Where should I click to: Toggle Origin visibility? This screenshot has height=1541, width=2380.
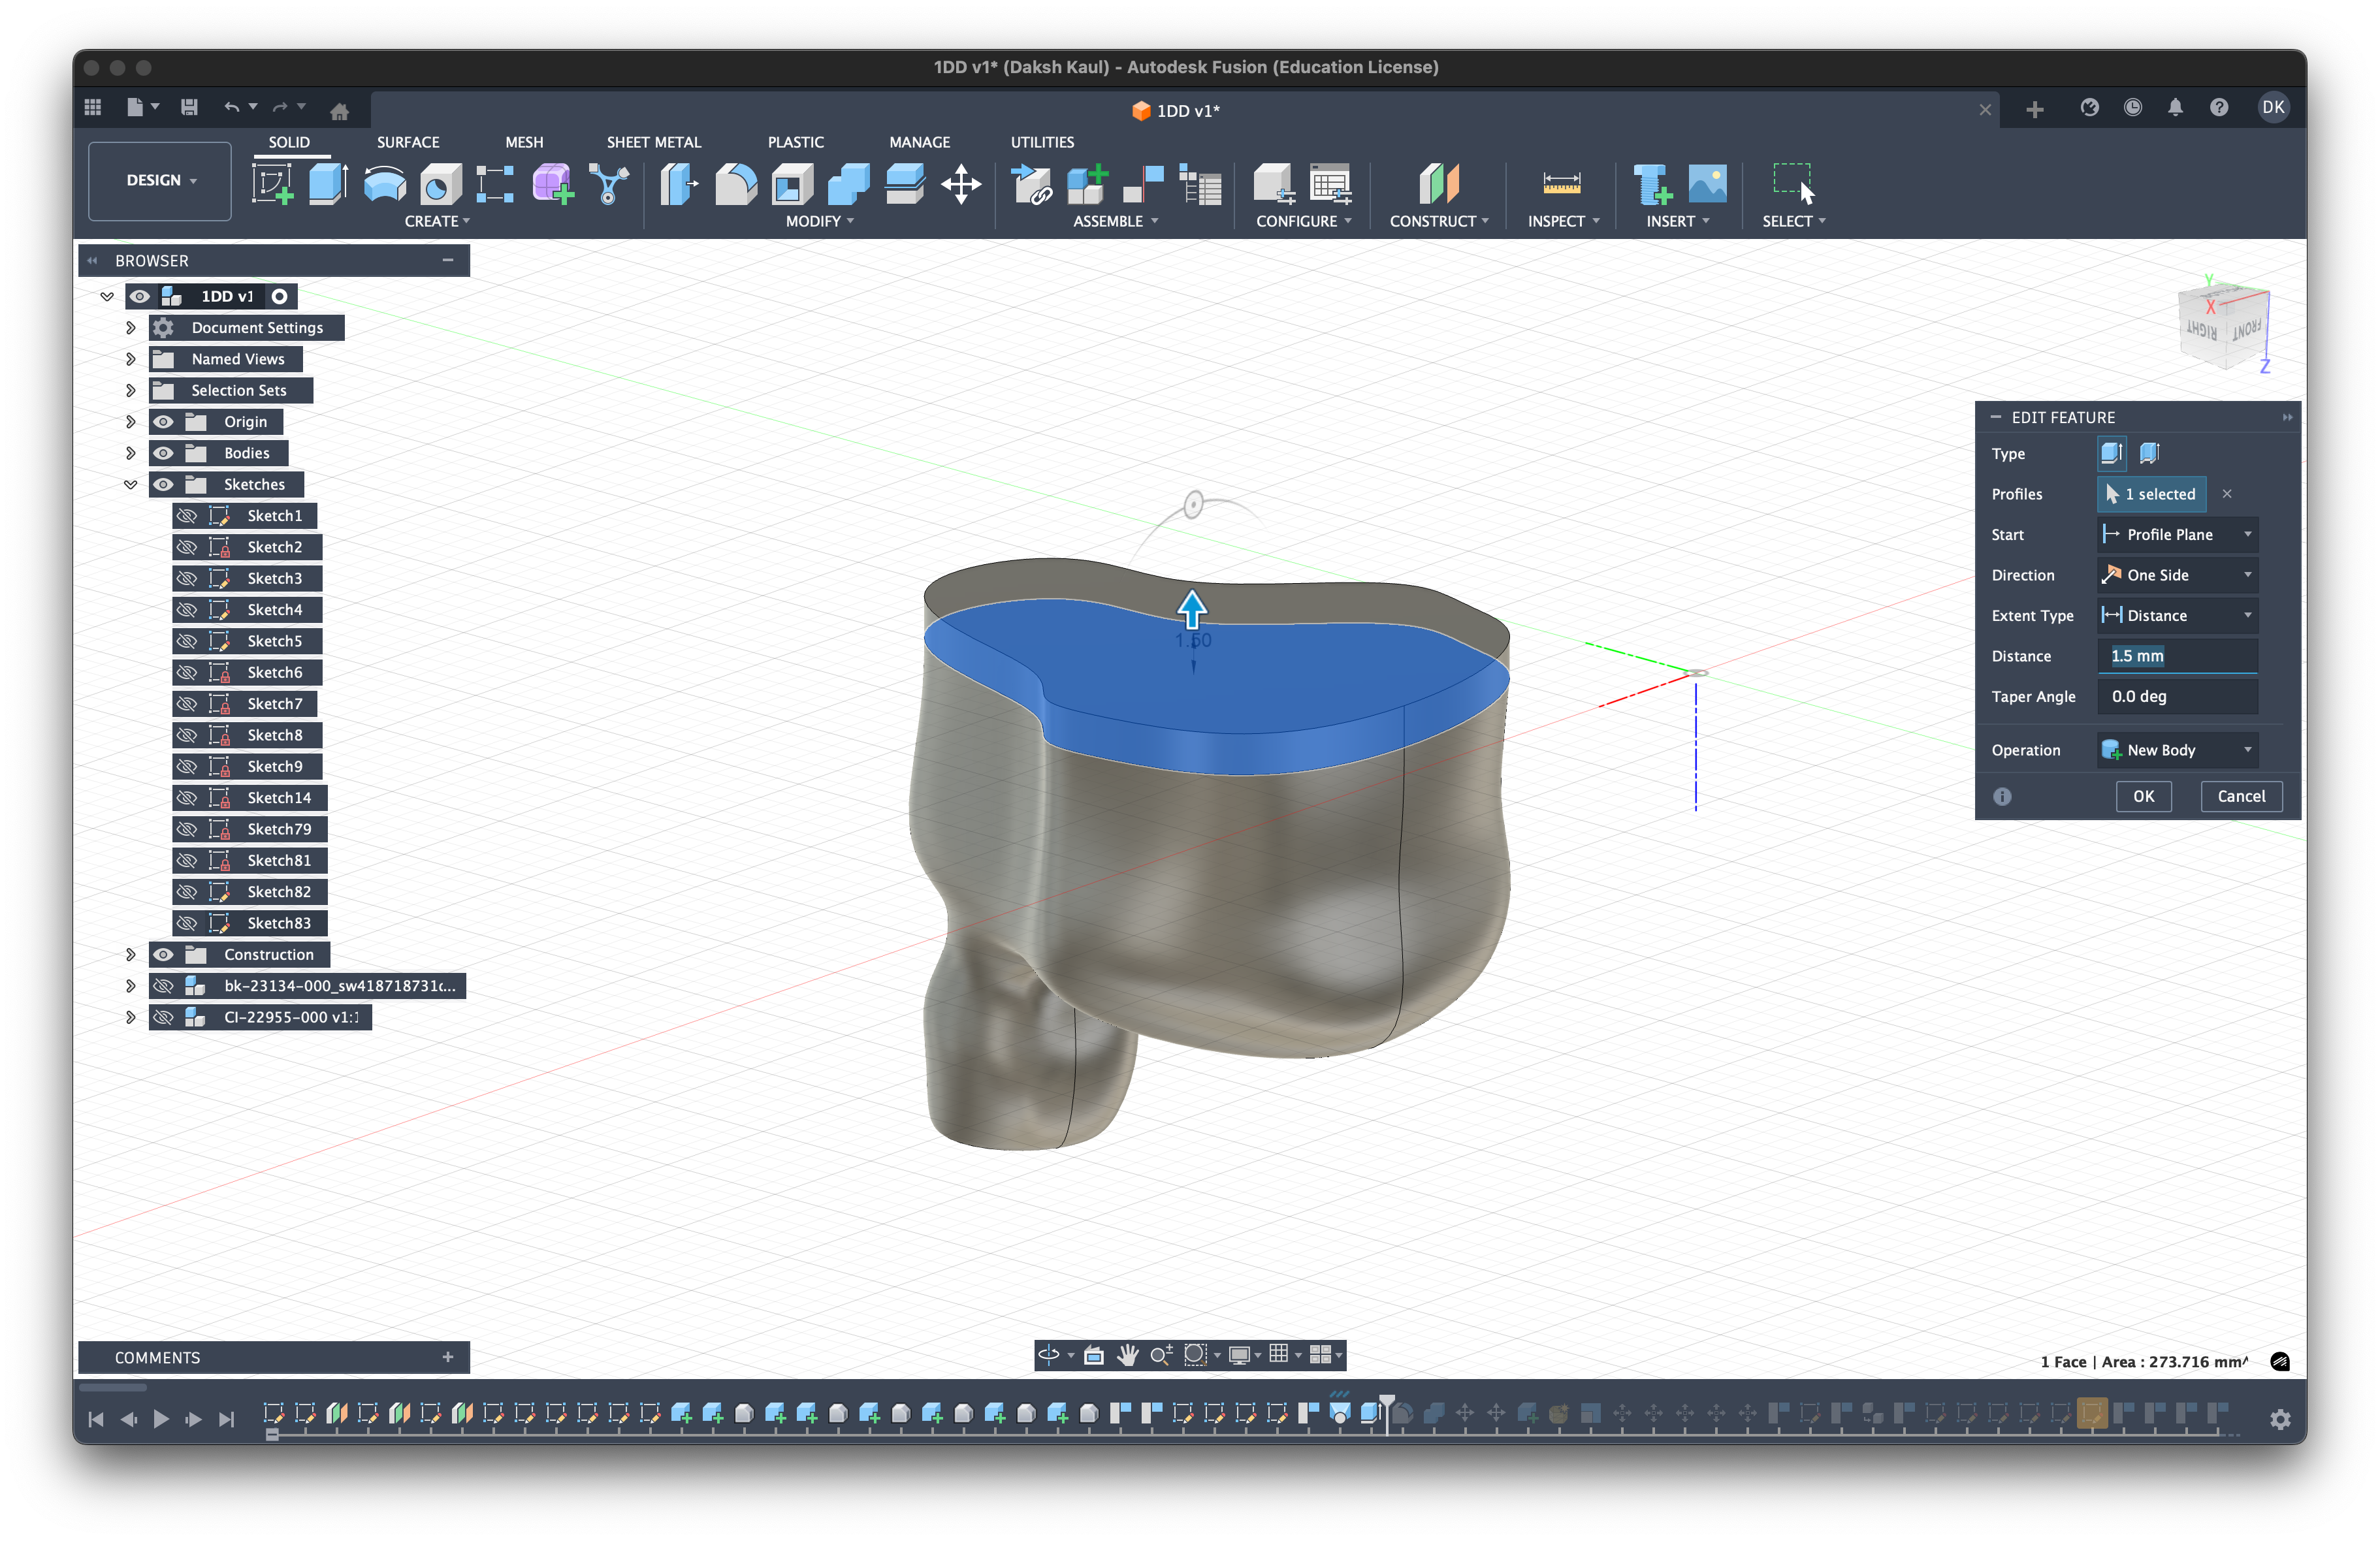coord(164,421)
